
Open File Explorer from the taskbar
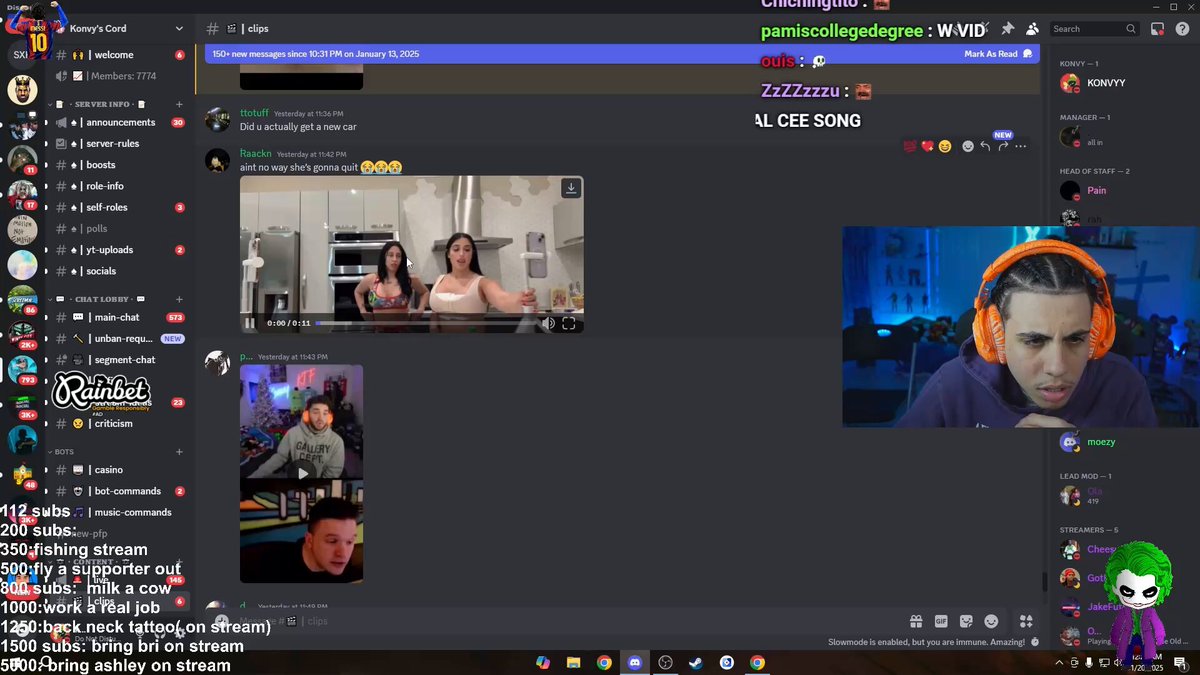[x=574, y=662]
